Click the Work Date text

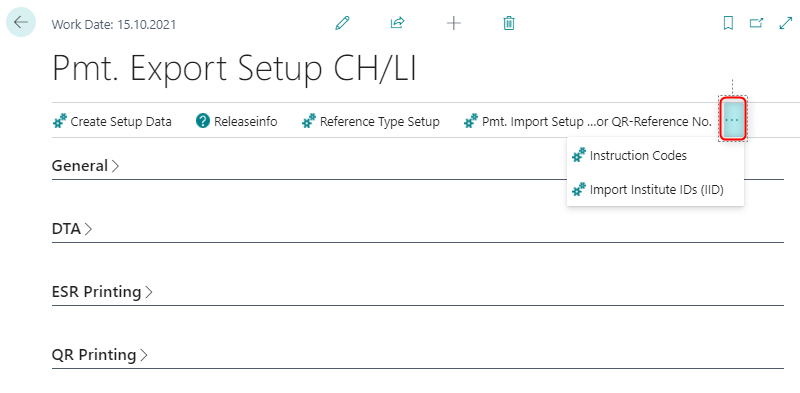click(x=114, y=24)
